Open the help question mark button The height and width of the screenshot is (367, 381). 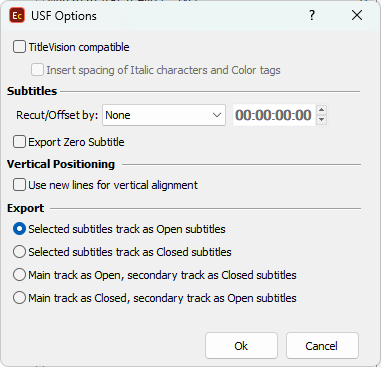[312, 15]
